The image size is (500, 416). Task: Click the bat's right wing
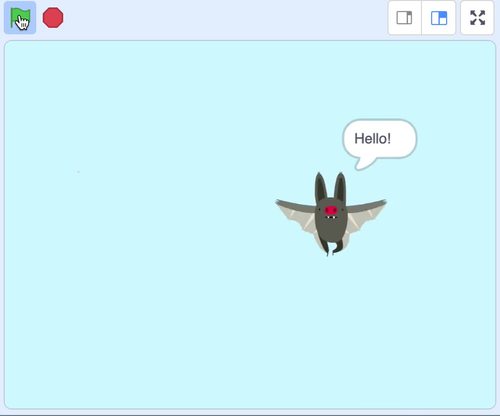pos(367,213)
